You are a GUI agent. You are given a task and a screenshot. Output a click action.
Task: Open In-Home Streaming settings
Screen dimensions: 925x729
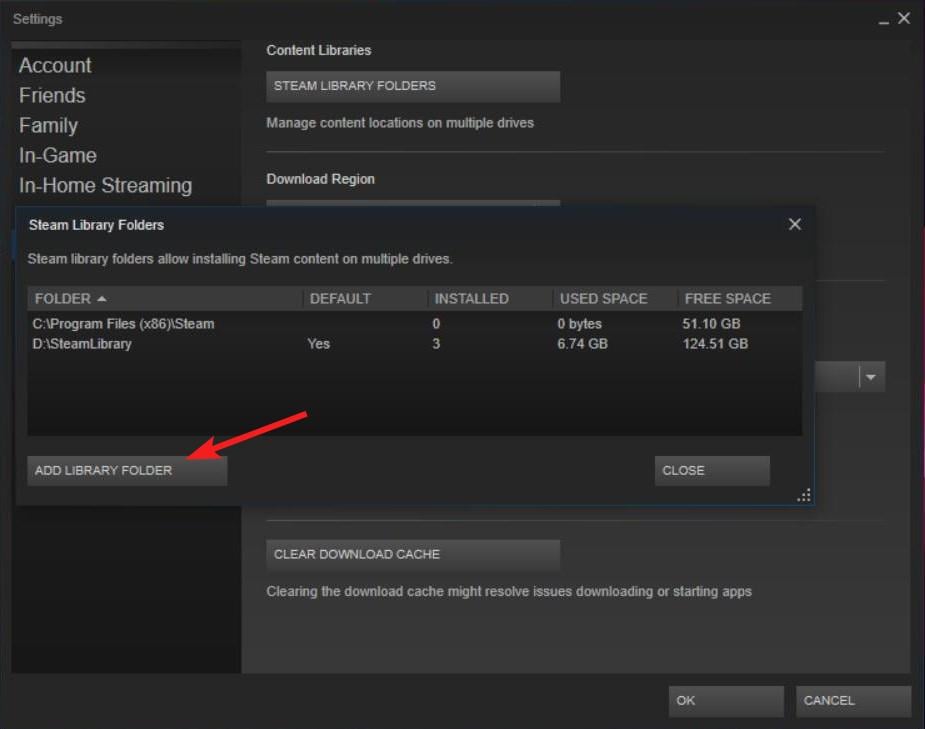coord(105,186)
